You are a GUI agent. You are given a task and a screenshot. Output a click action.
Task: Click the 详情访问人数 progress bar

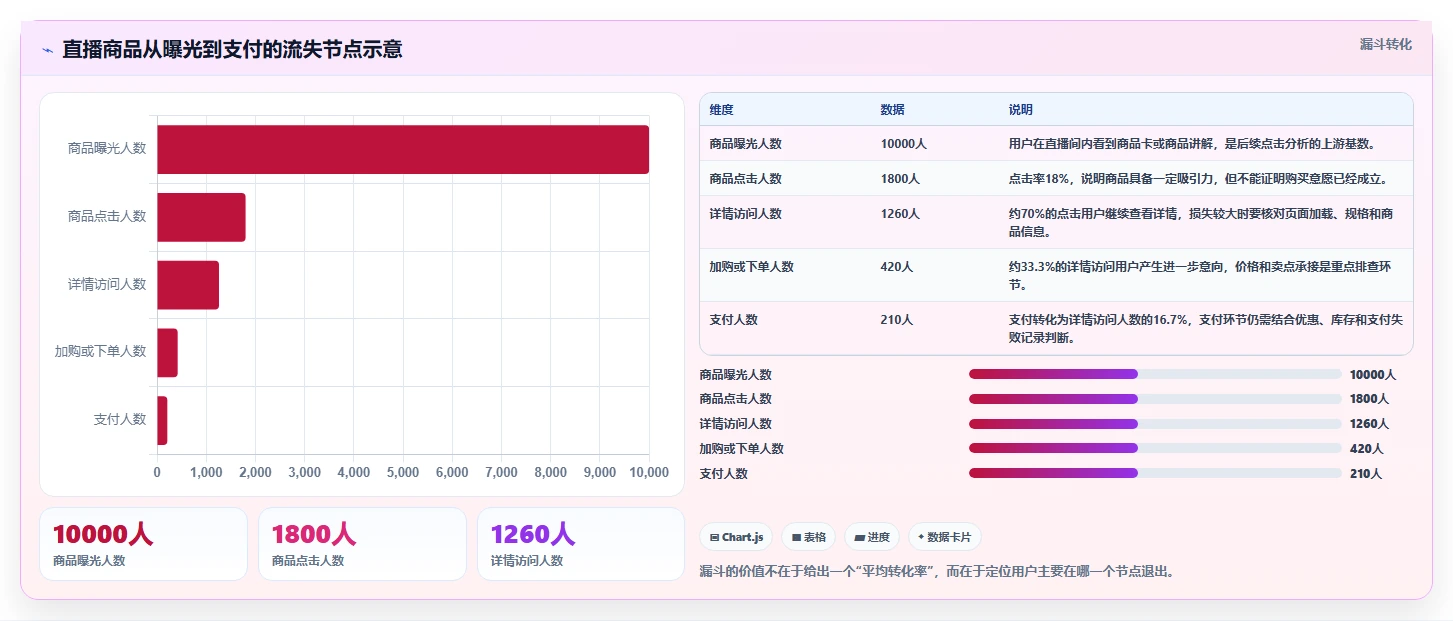click(1155, 424)
